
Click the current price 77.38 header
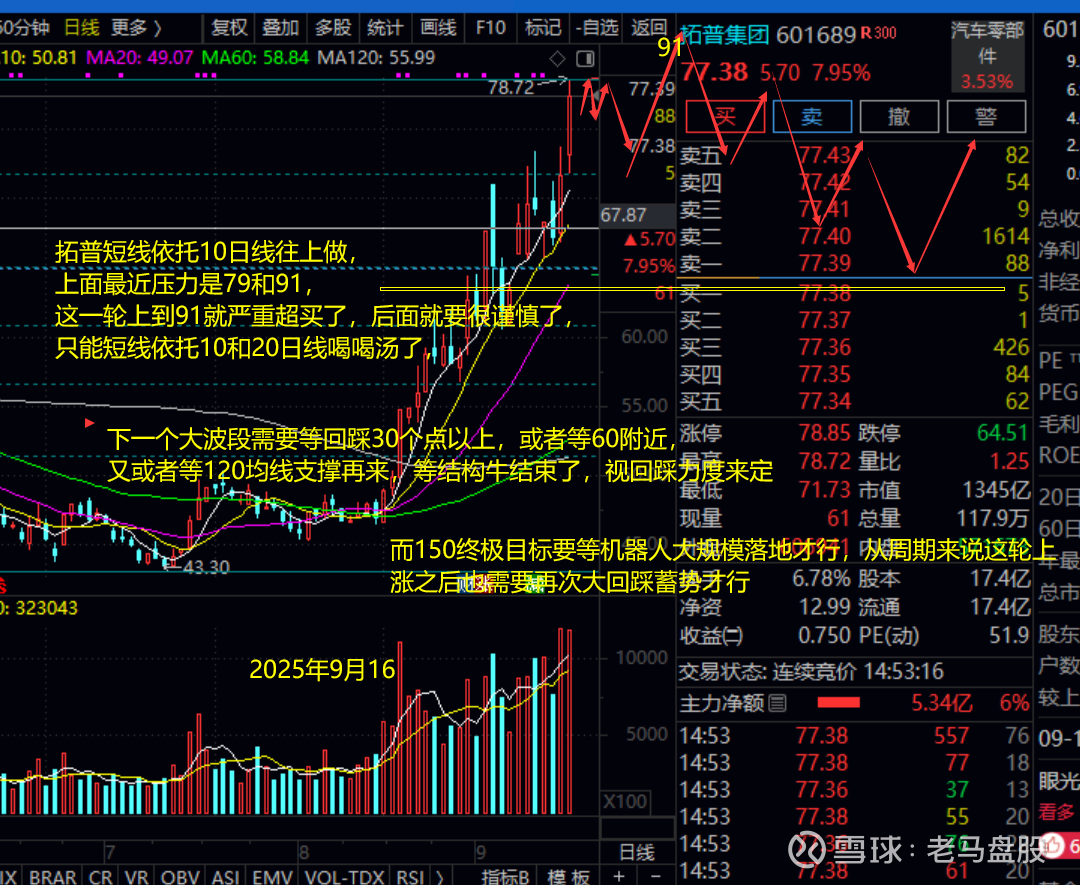pyautogui.click(x=714, y=72)
